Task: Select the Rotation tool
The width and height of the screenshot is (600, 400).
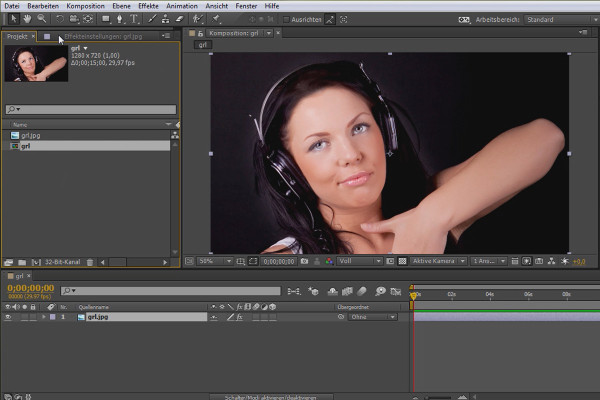Action: pyautogui.click(x=60, y=19)
